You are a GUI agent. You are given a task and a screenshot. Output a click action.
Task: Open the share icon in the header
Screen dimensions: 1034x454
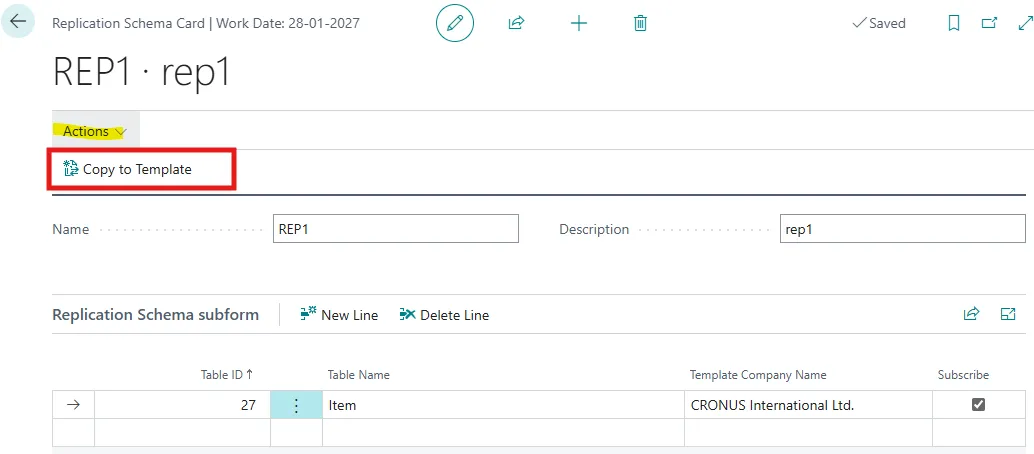516,24
